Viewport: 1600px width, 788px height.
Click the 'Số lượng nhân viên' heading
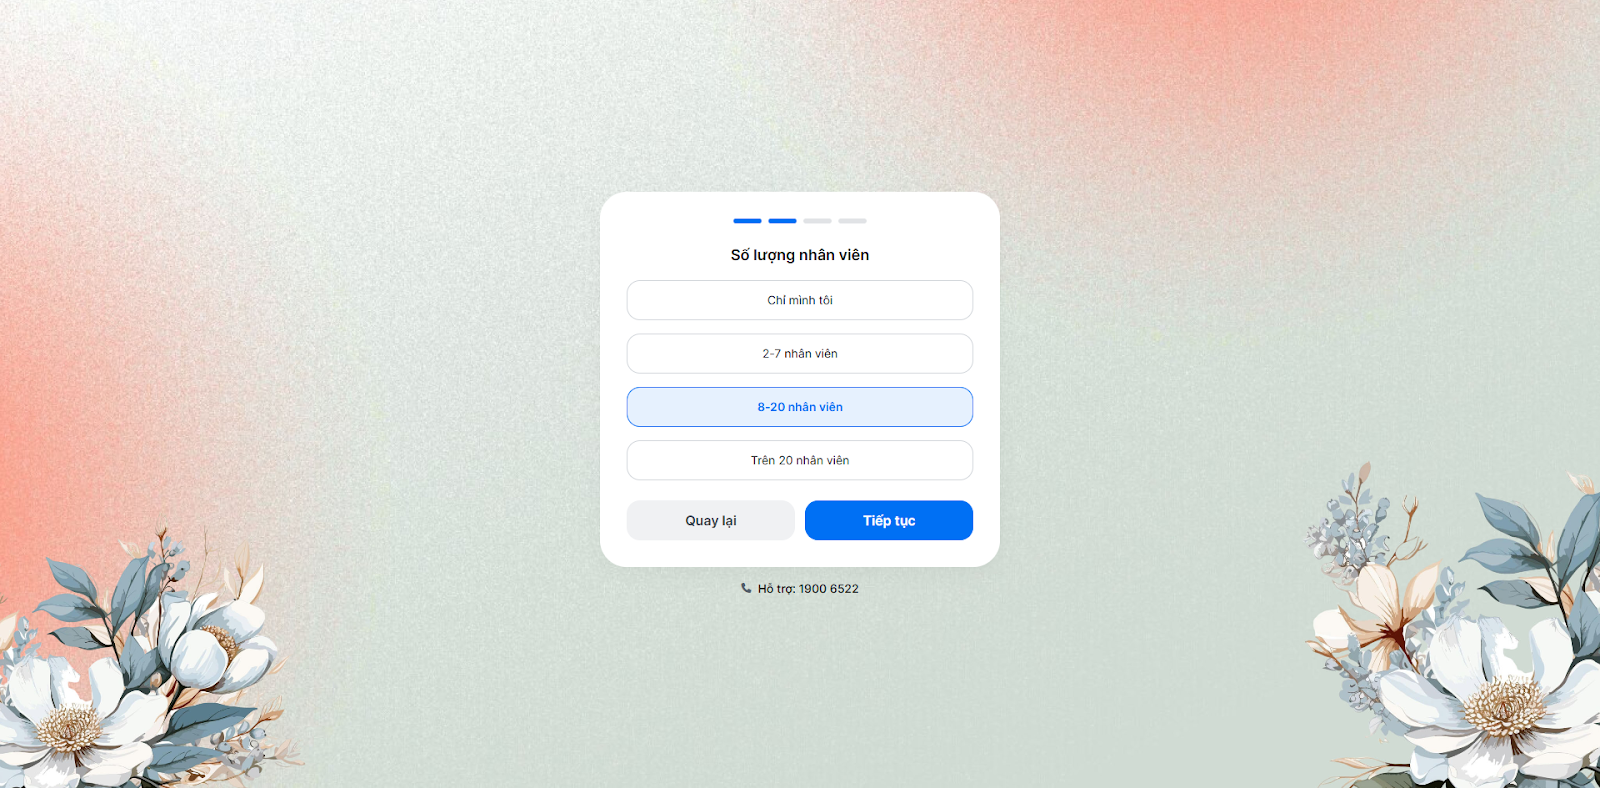pos(800,255)
